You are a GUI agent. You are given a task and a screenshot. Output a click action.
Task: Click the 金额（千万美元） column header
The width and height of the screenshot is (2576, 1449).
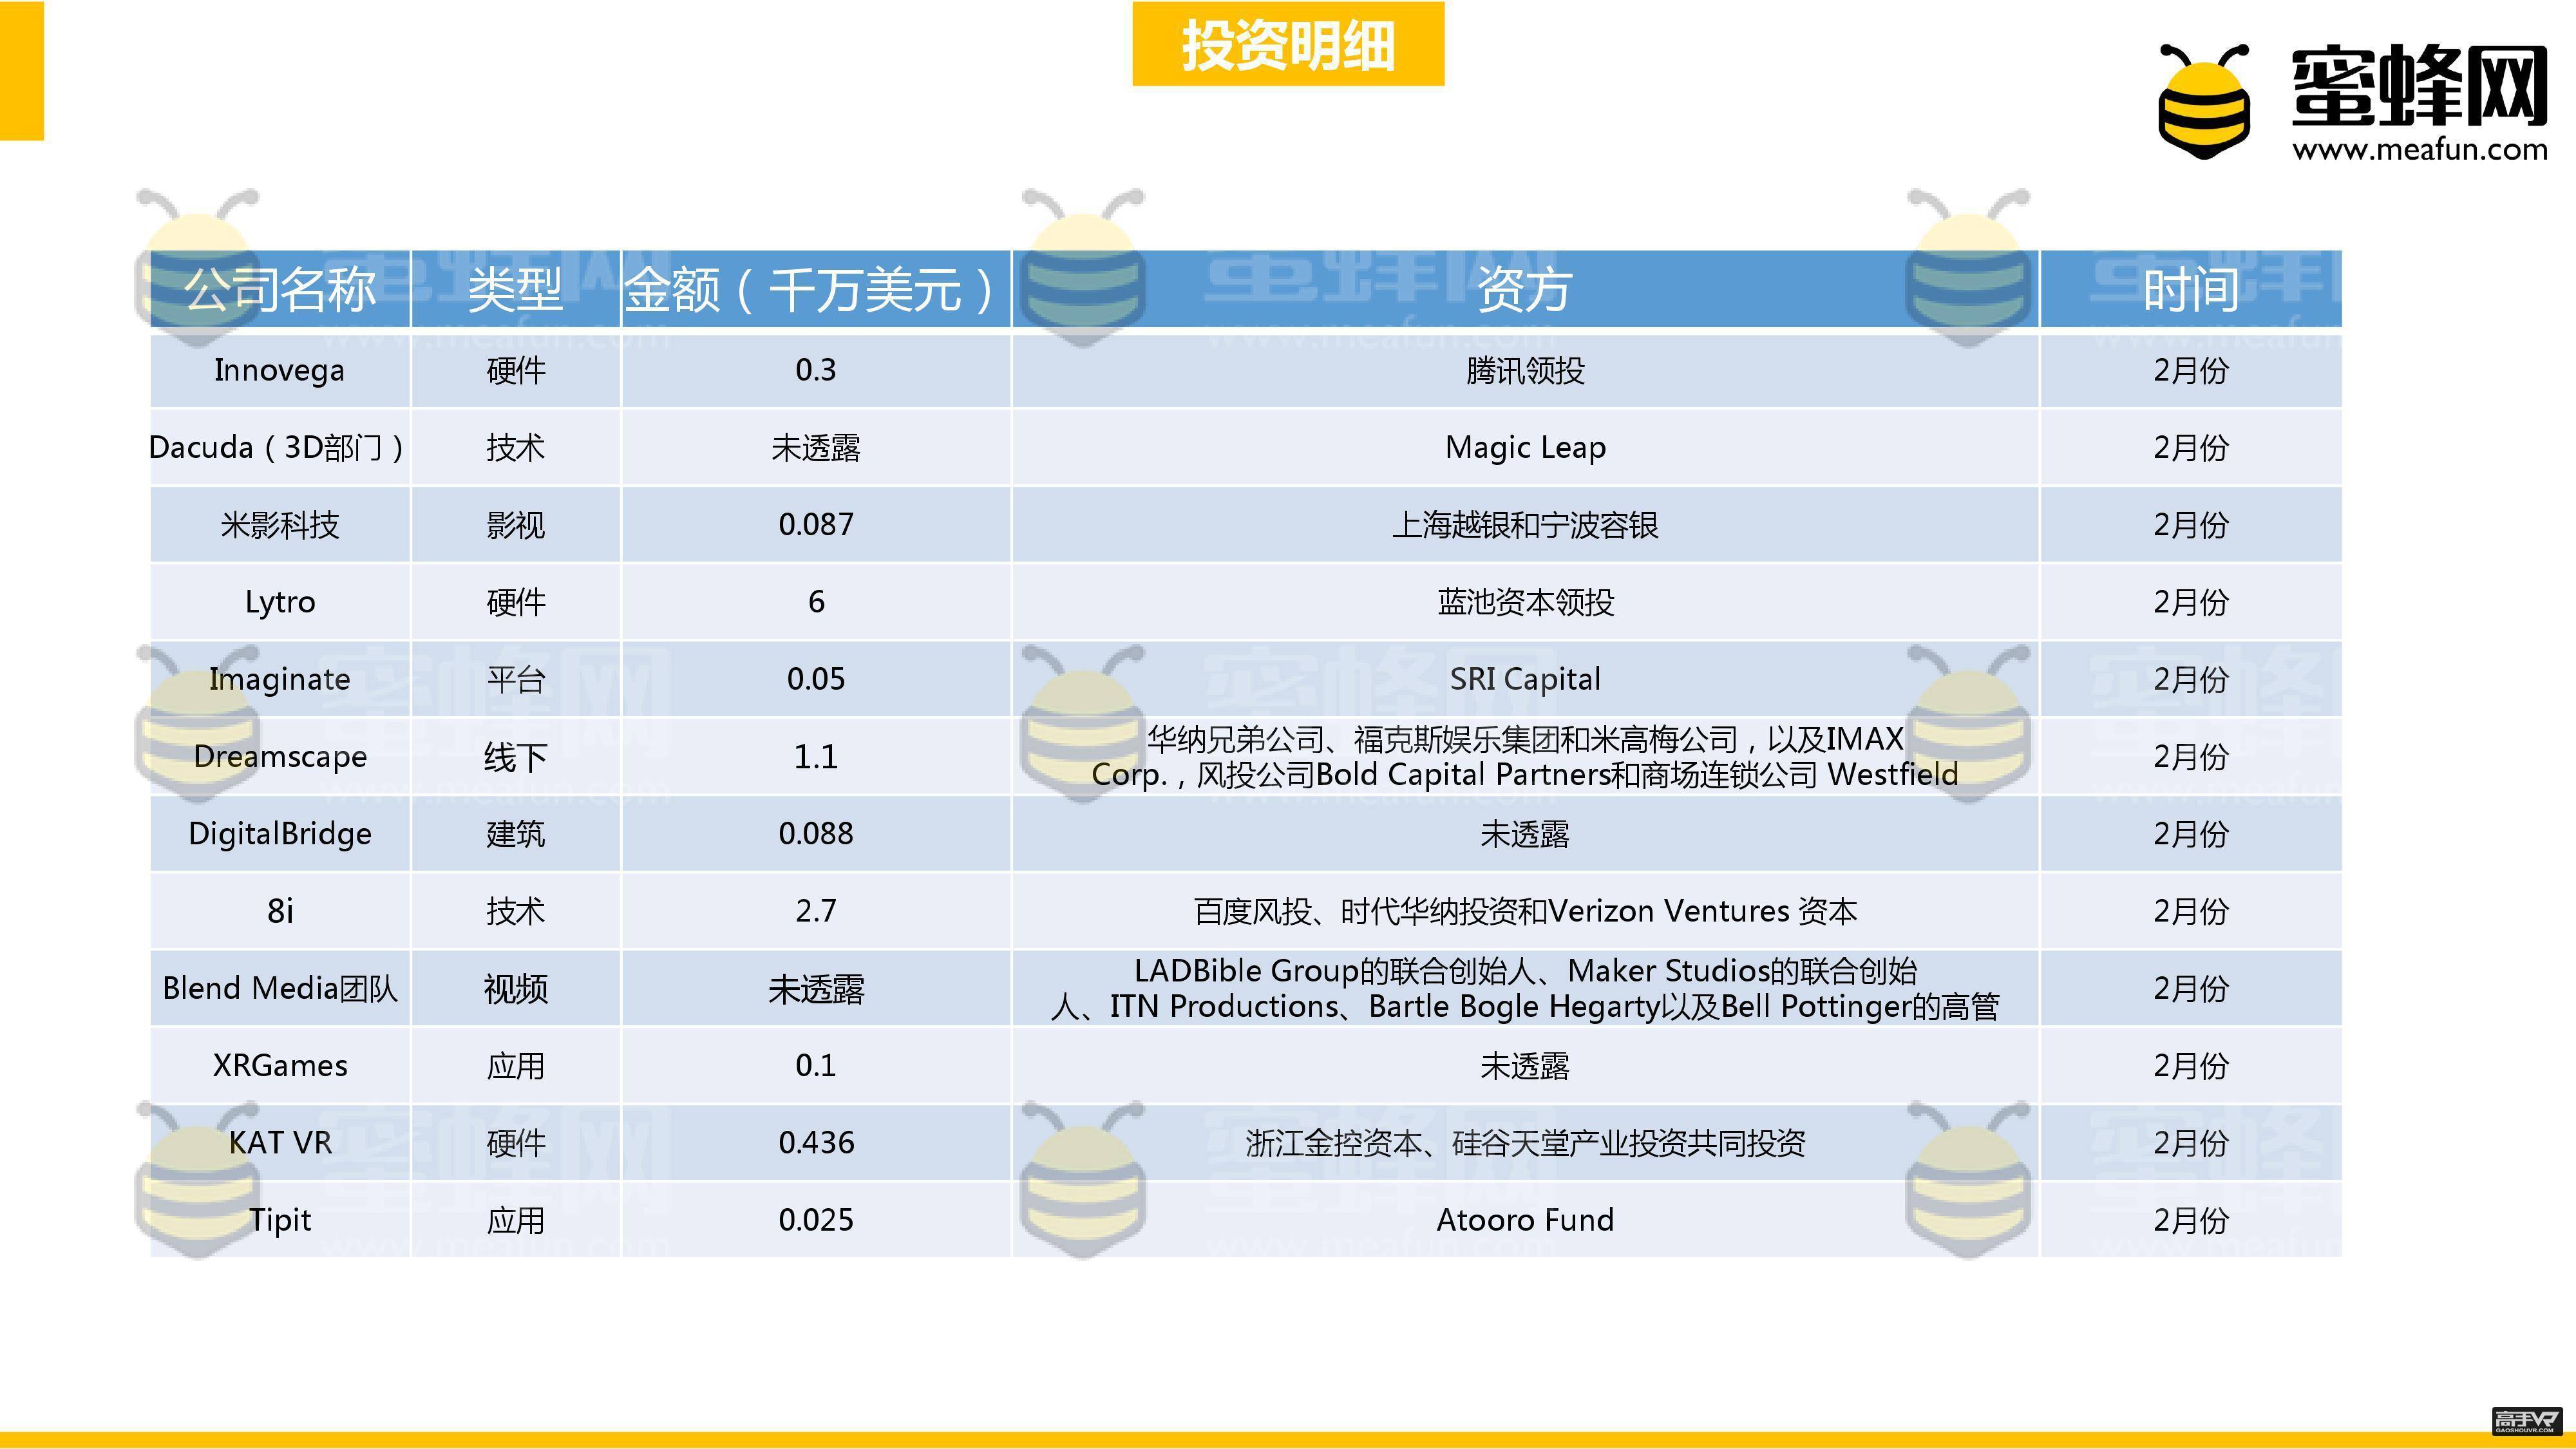(816, 289)
